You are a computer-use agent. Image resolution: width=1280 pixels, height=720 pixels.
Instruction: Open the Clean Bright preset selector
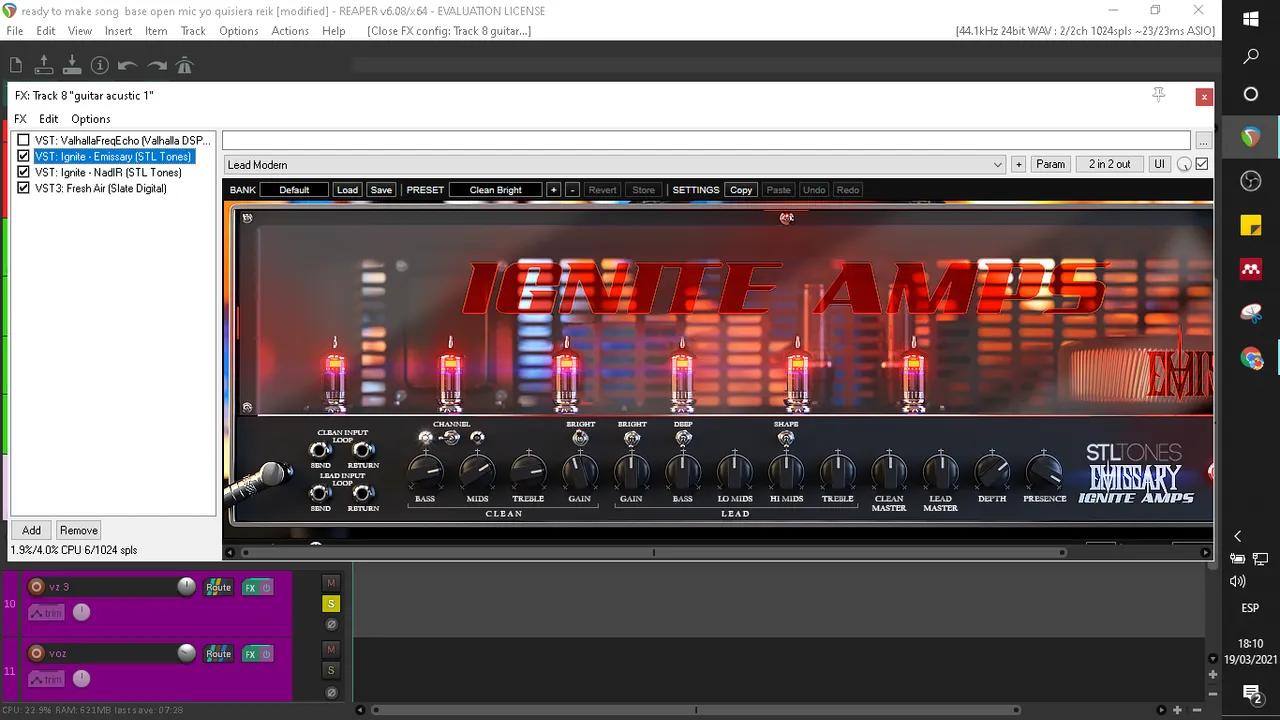495,190
